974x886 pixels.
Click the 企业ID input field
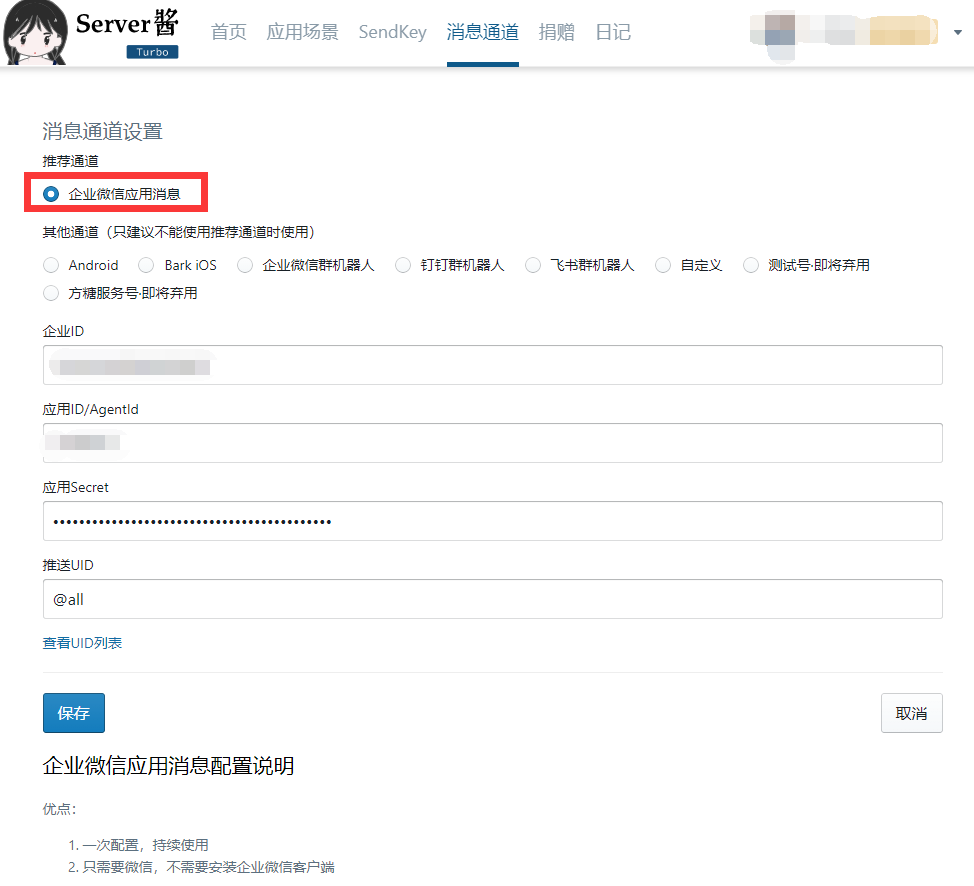493,365
